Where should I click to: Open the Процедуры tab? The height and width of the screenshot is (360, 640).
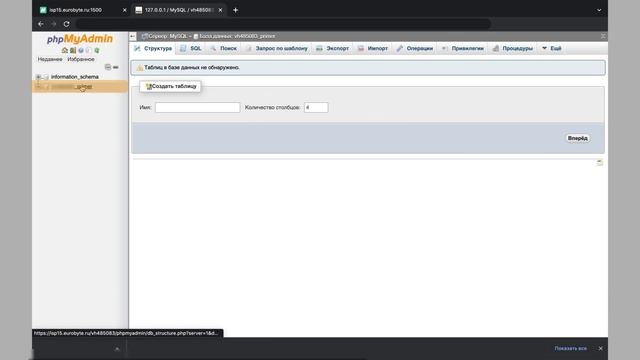[513, 49]
